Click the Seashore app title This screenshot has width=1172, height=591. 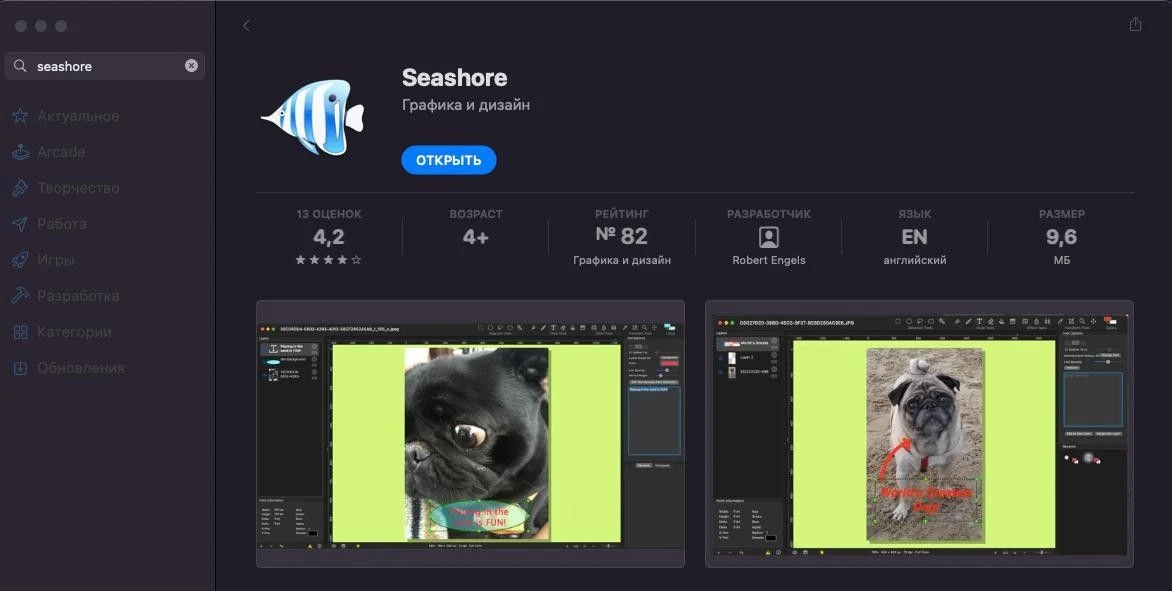click(454, 78)
